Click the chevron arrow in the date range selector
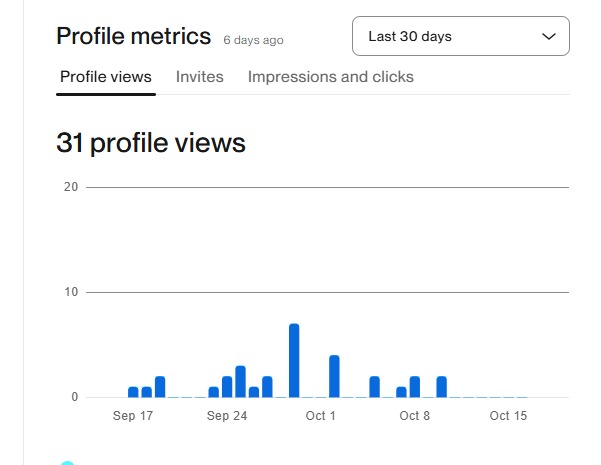This screenshot has height=465, width=601. (x=548, y=36)
